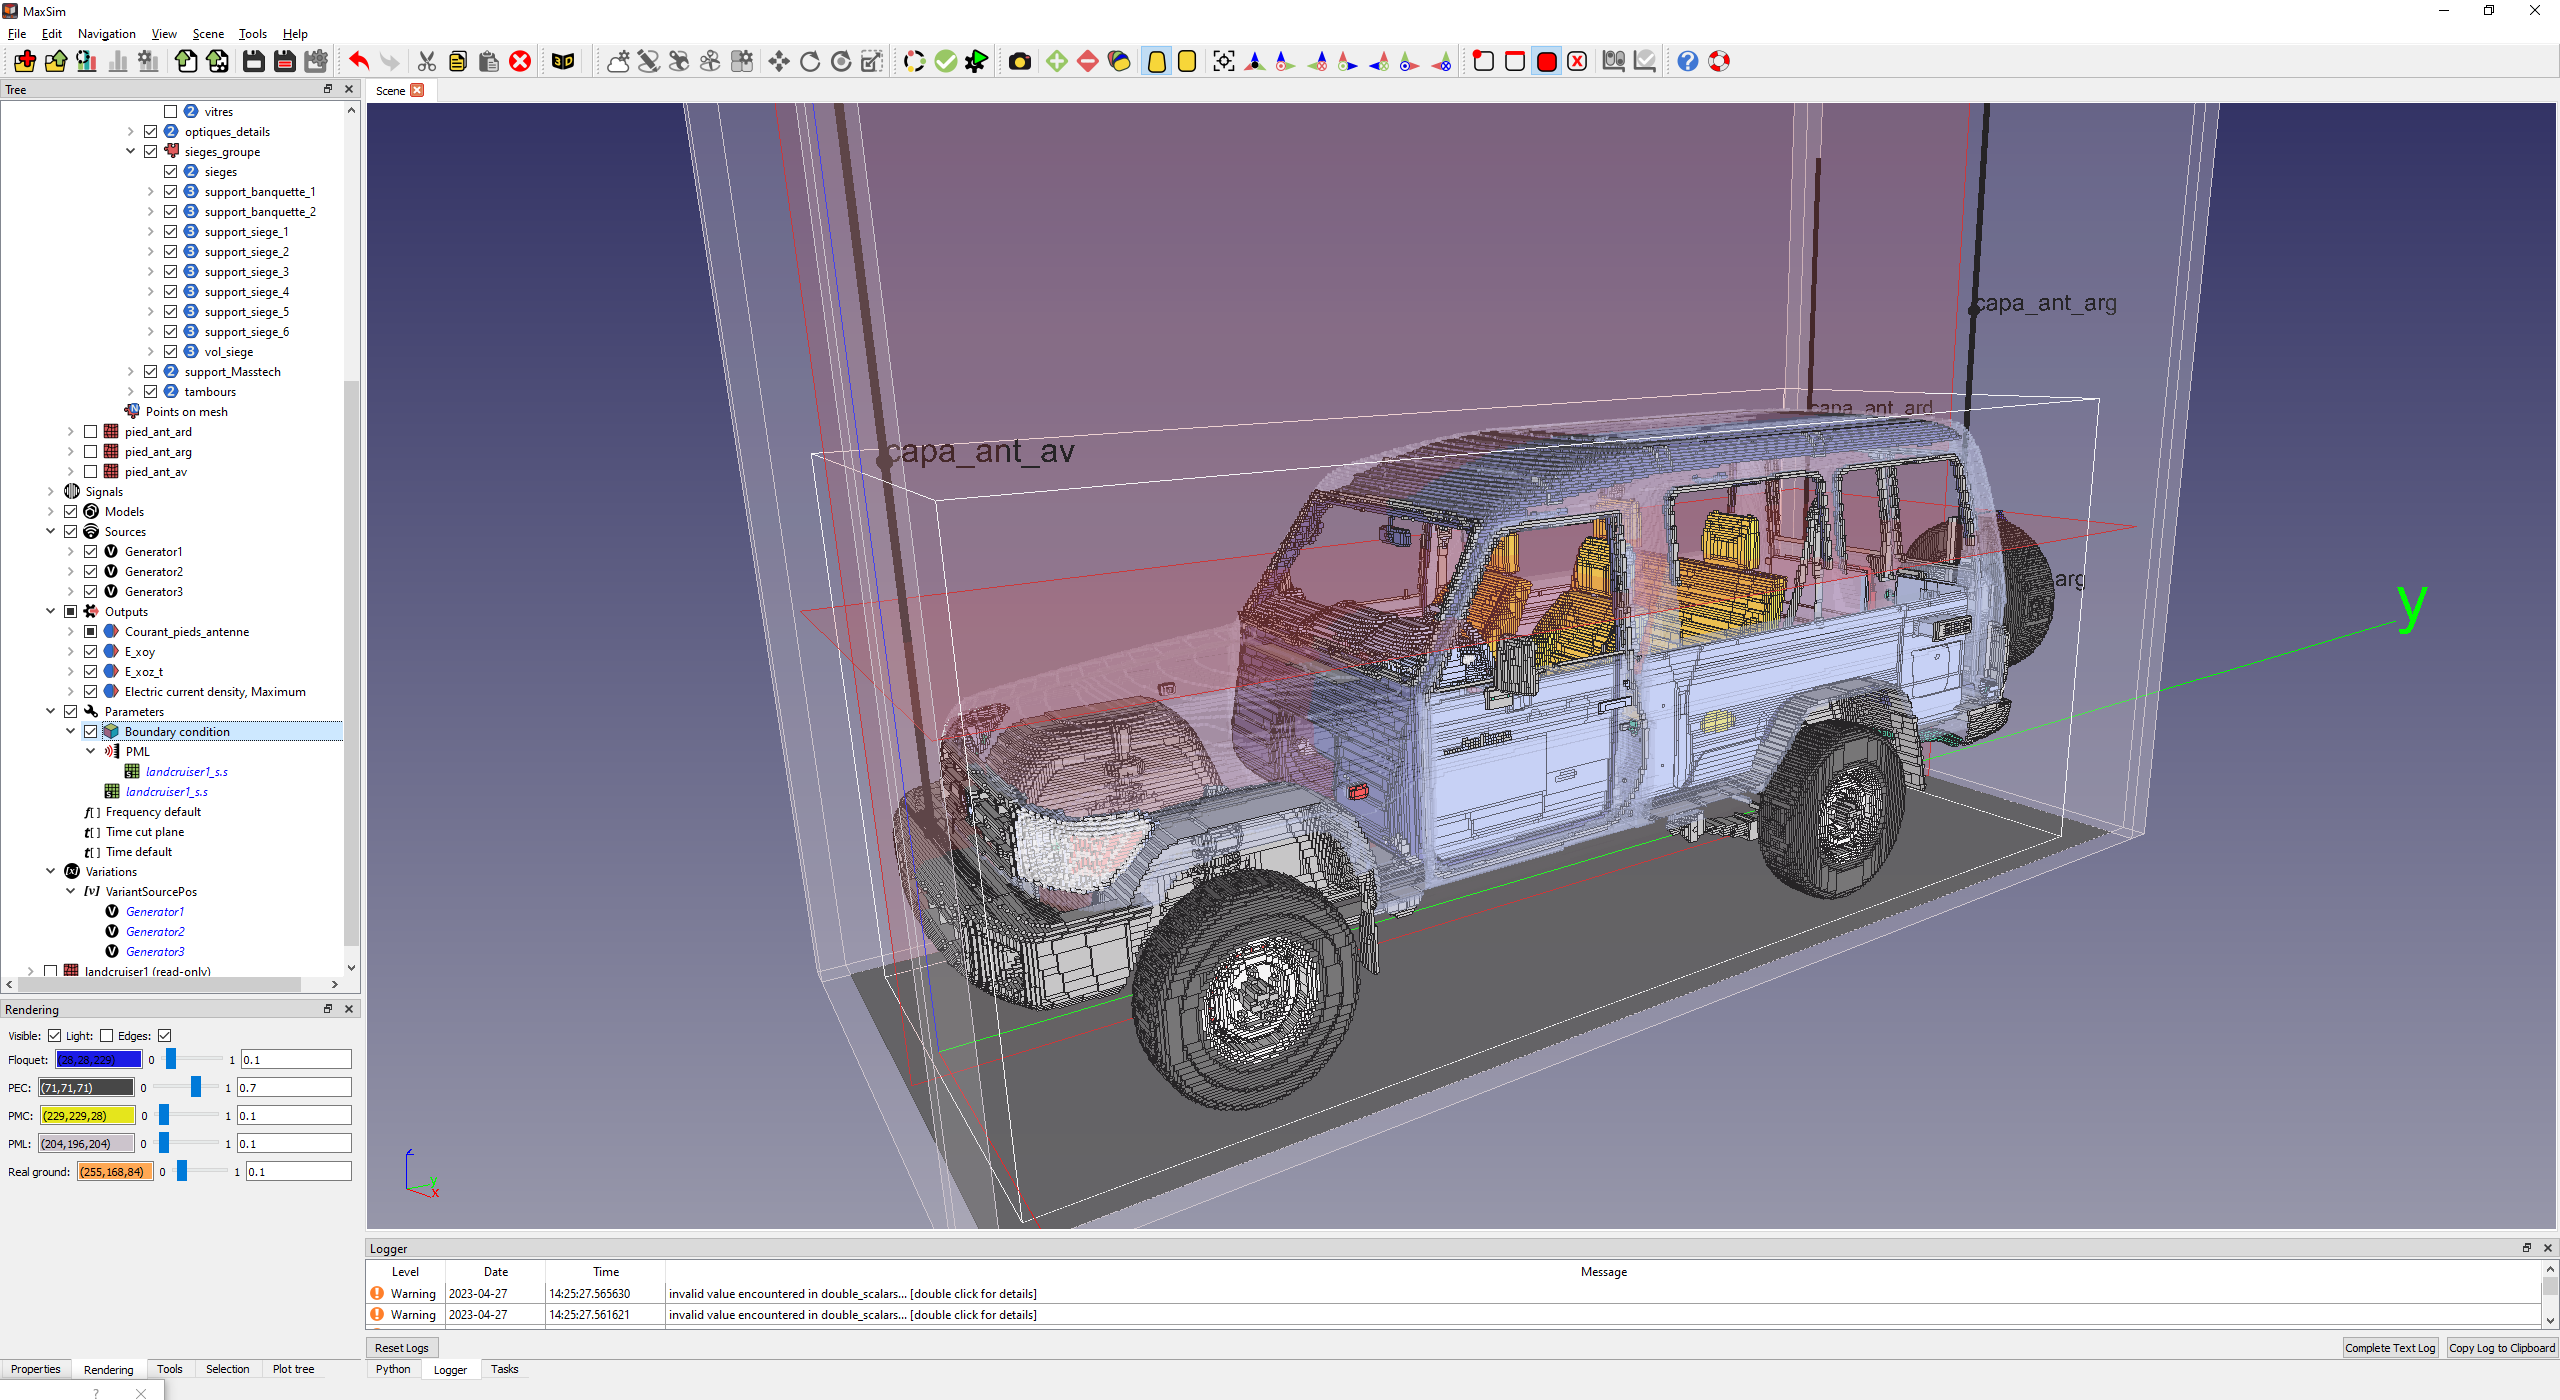Collapse the sieges_groupe tree node
The image size is (2560, 1400).
pos(130,152)
